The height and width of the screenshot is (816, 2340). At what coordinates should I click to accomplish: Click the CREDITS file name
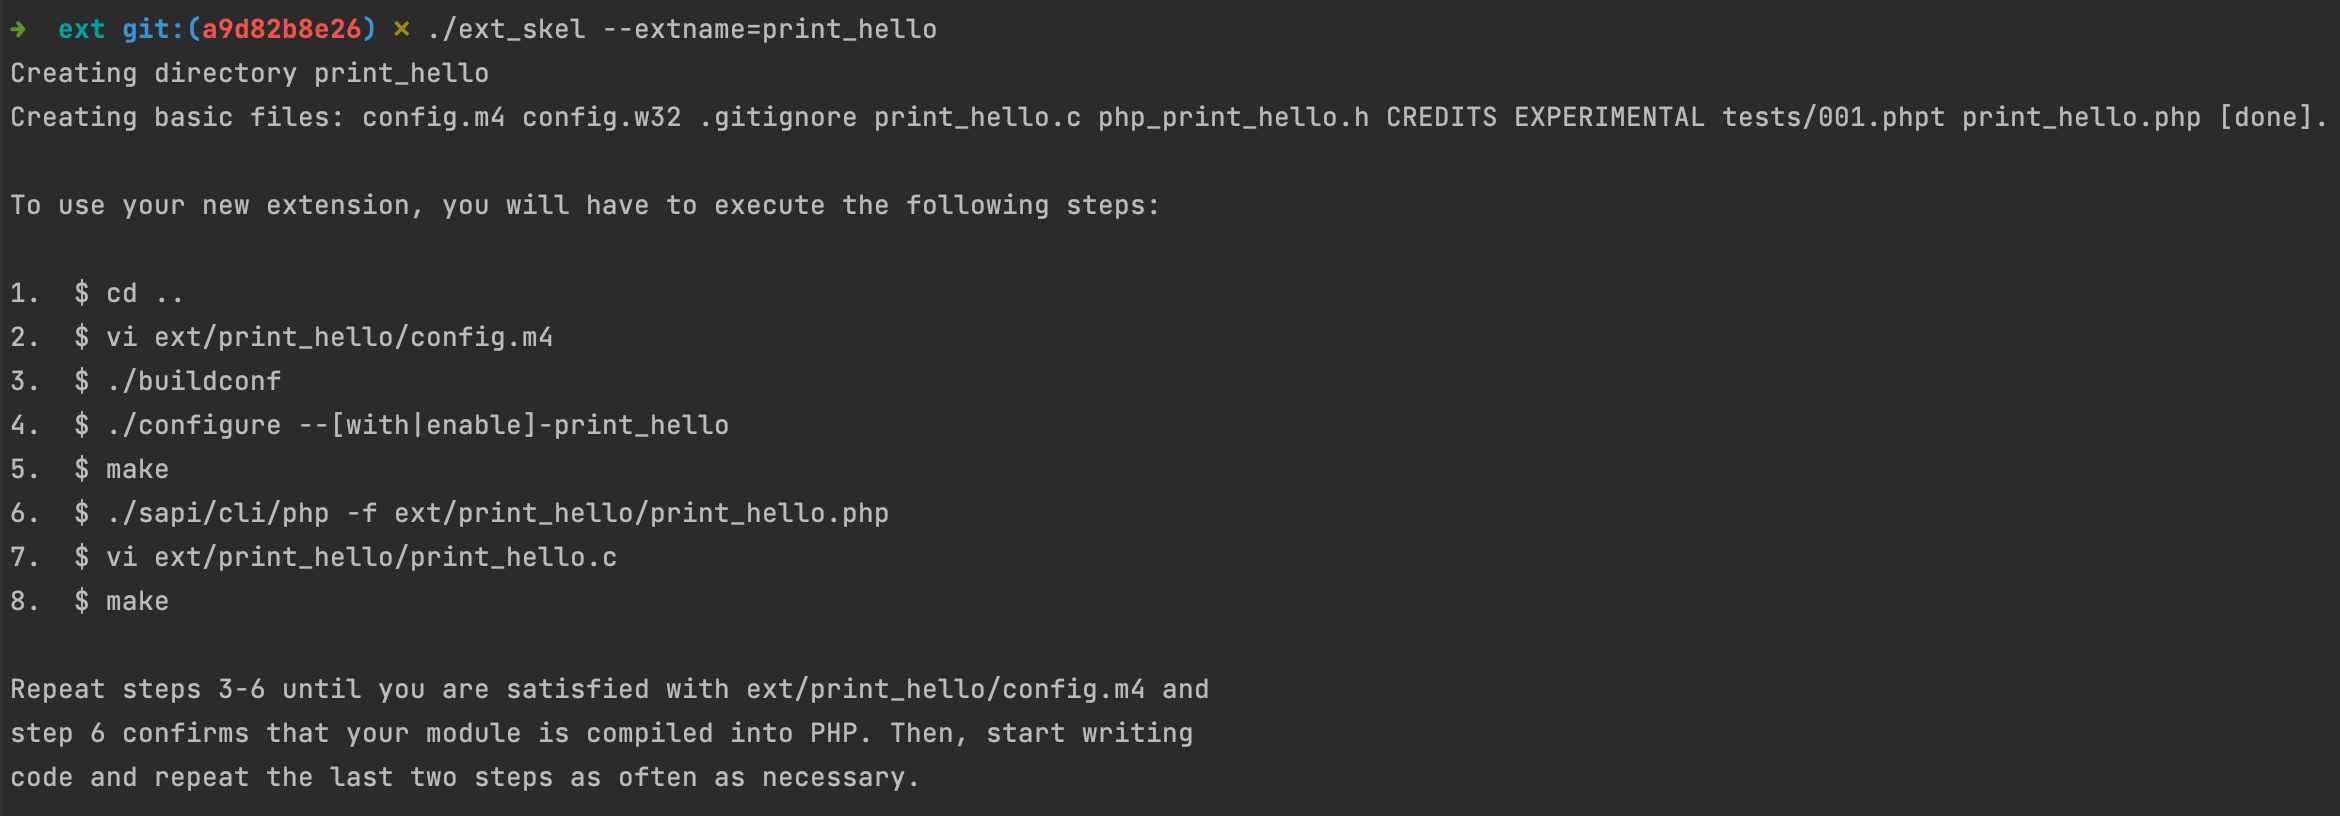point(1441,117)
